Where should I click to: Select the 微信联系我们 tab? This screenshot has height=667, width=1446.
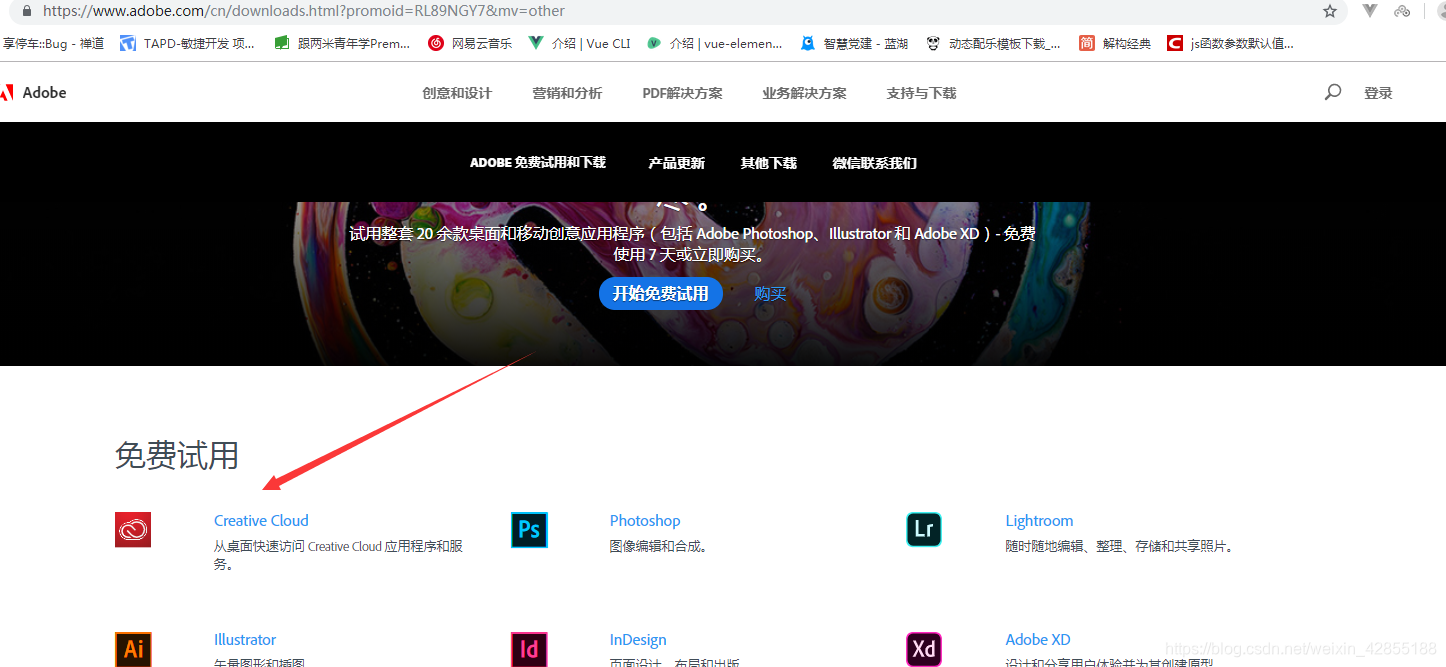(874, 163)
